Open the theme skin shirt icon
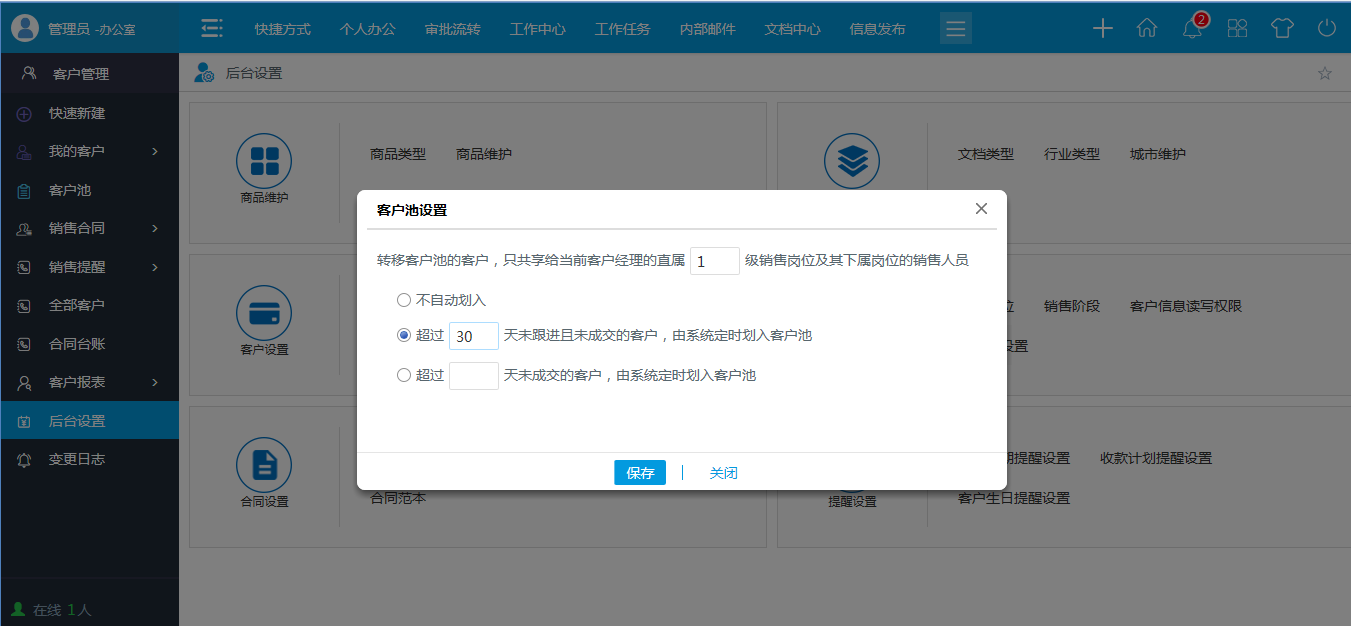Viewport: 1351px width, 626px height. pyautogui.click(x=1282, y=29)
